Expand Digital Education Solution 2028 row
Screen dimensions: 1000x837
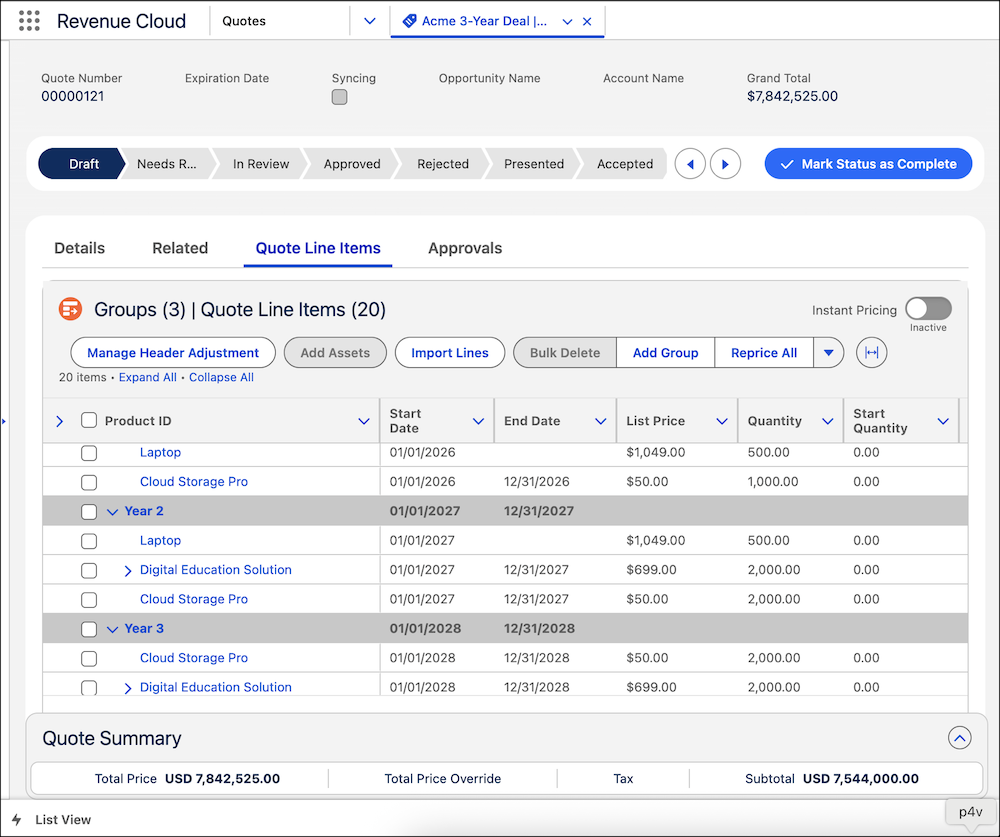coord(128,688)
